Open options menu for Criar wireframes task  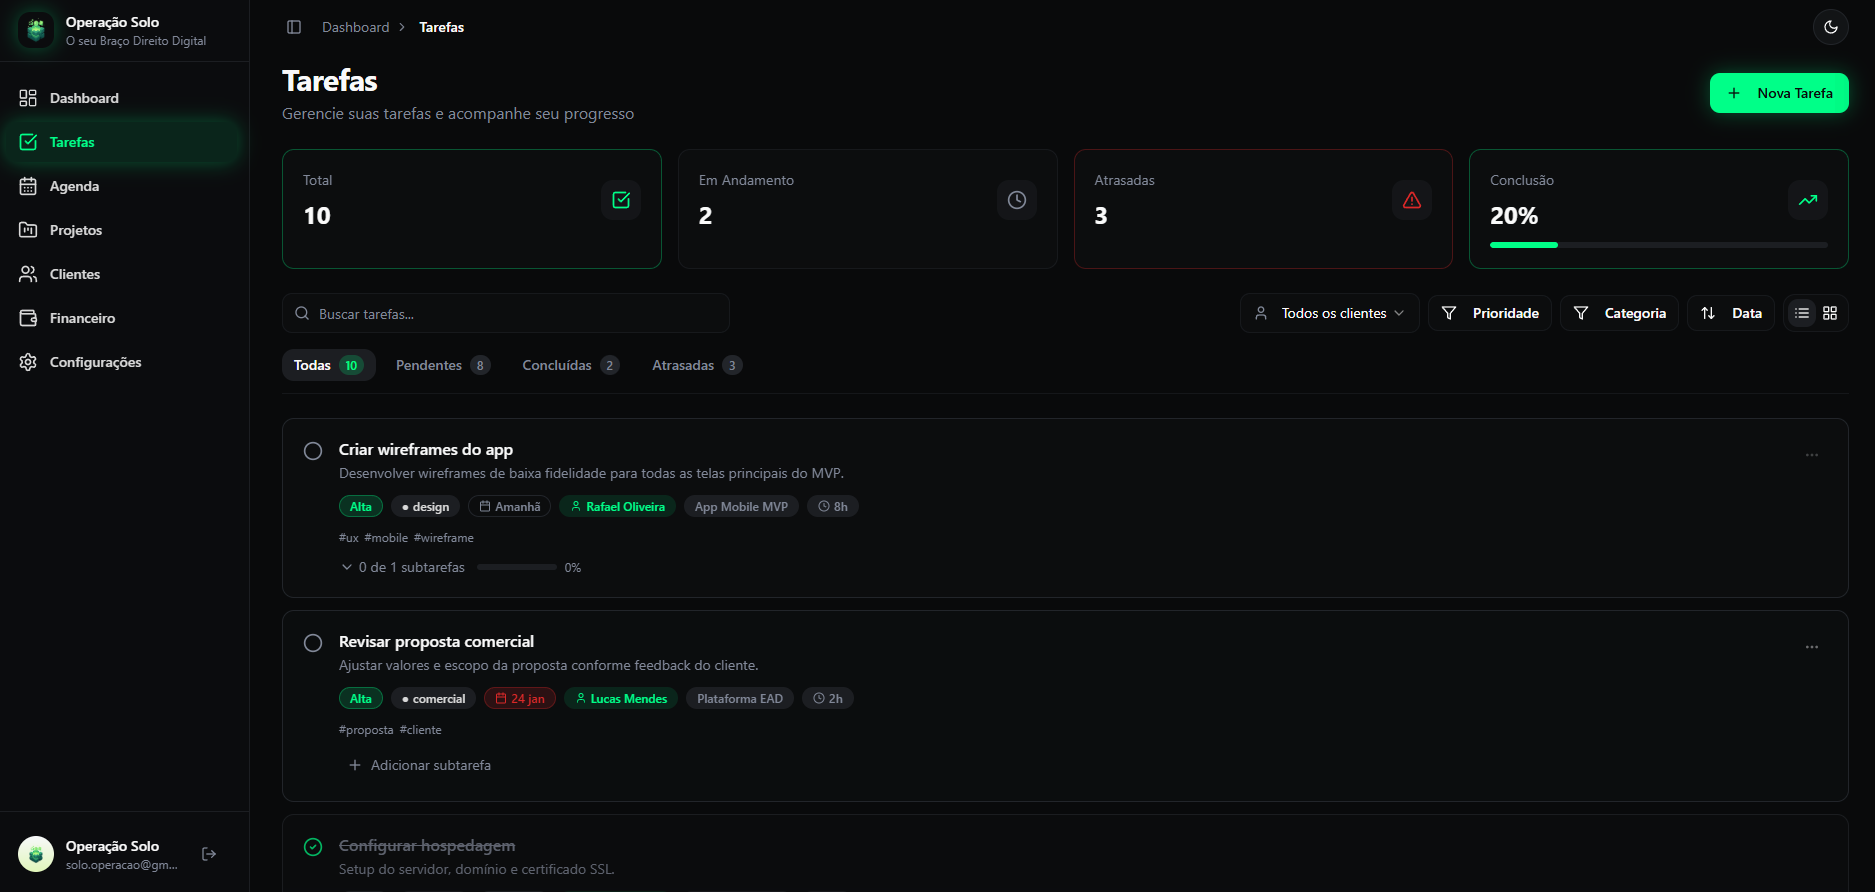1811,455
